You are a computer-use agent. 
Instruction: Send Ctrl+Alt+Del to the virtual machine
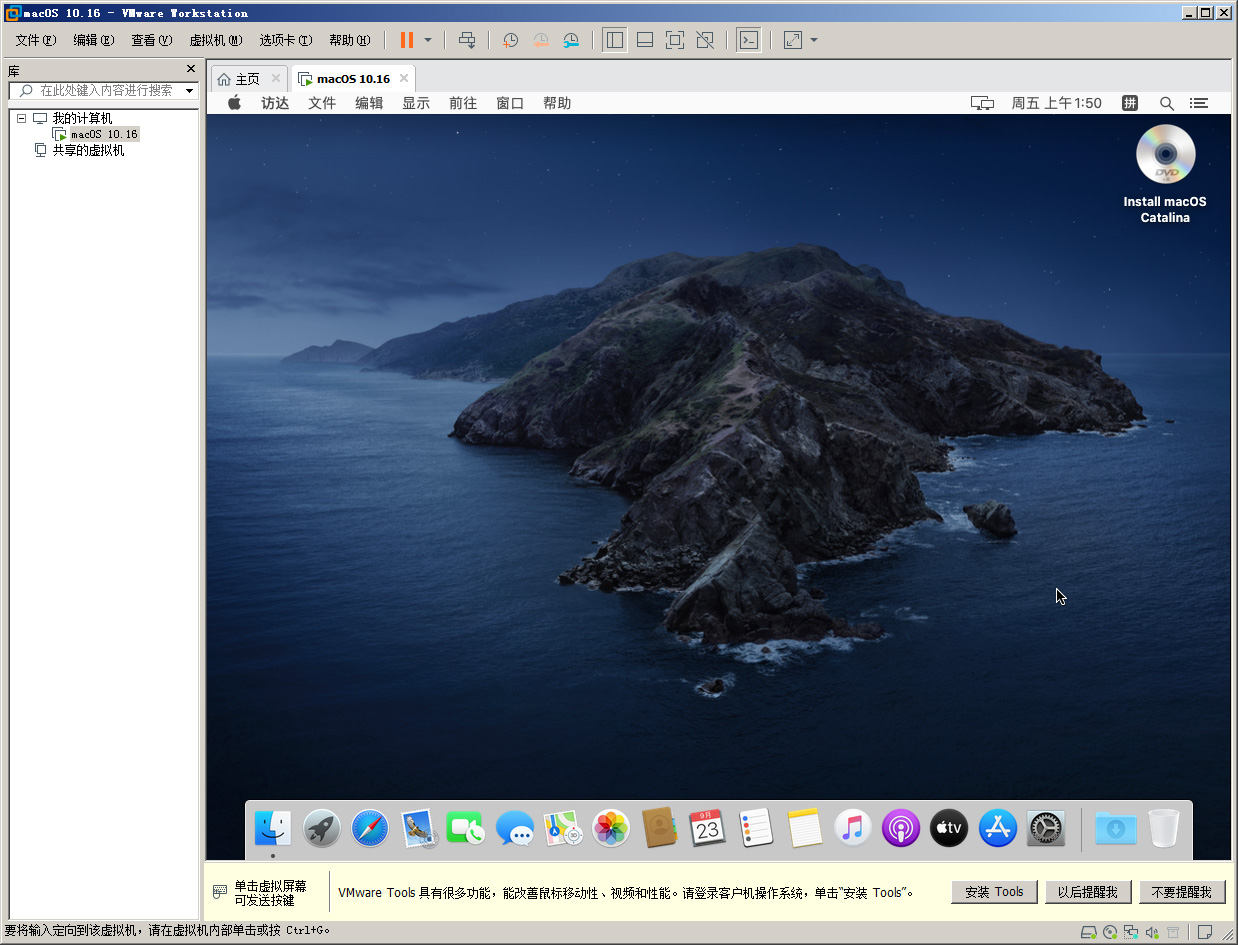tap(467, 40)
